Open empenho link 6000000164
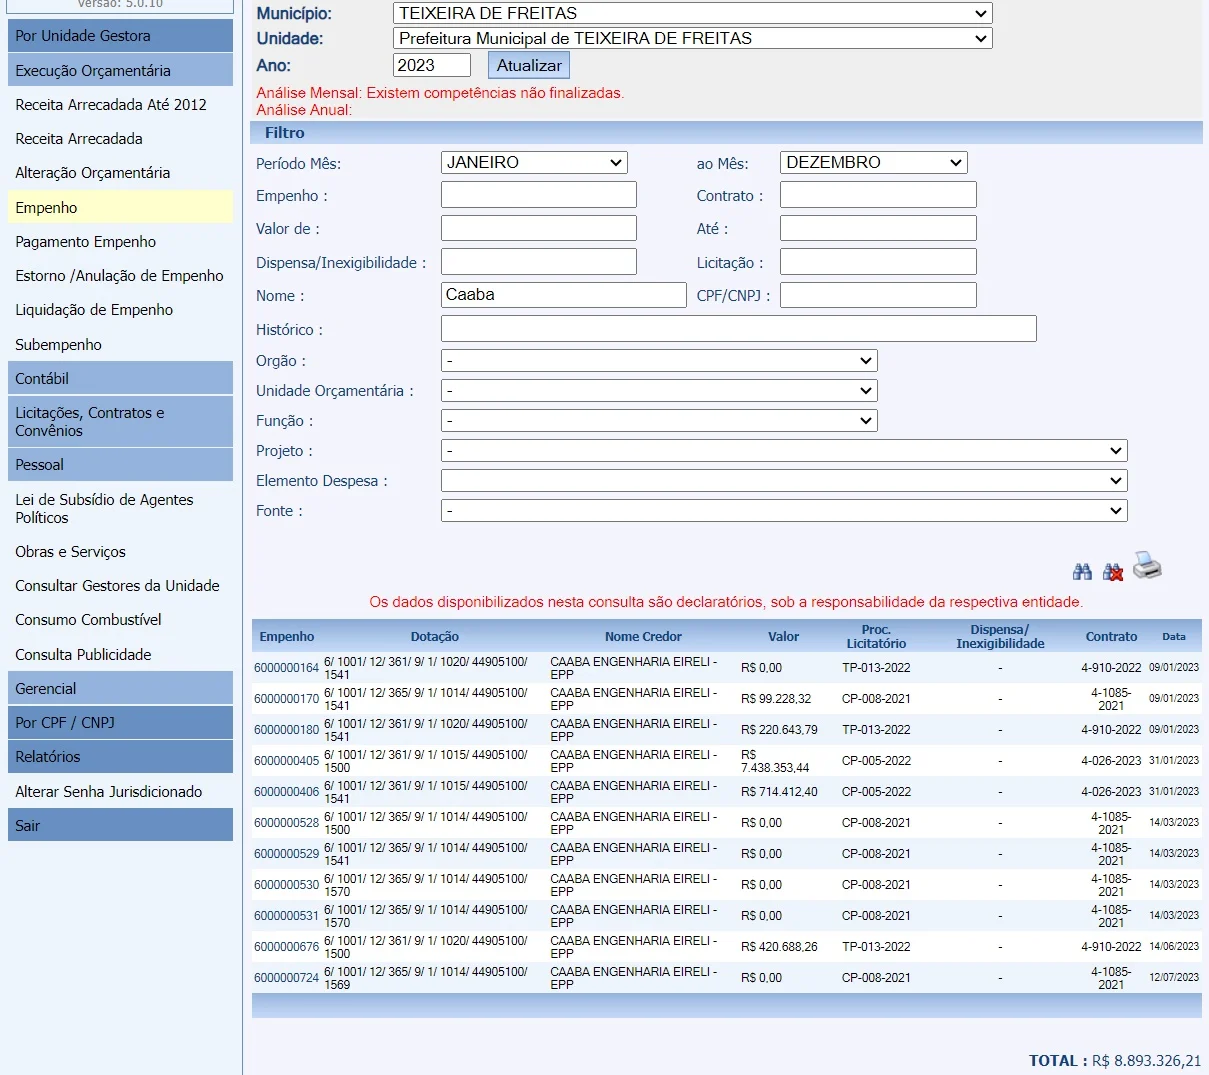 tap(286, 668)
